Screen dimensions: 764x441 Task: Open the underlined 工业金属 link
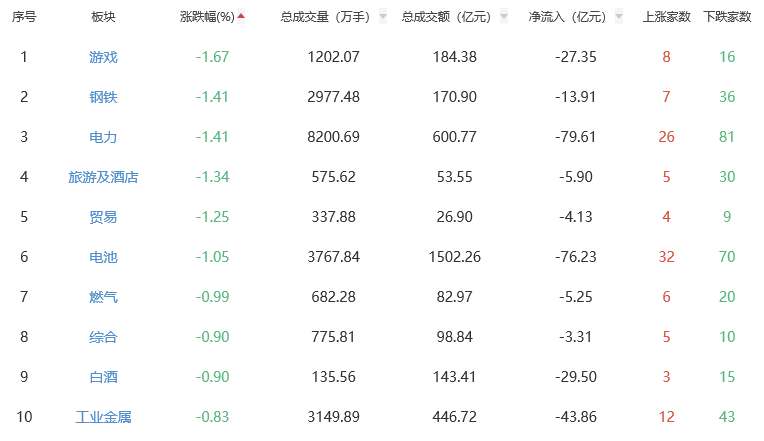(103, 417)
